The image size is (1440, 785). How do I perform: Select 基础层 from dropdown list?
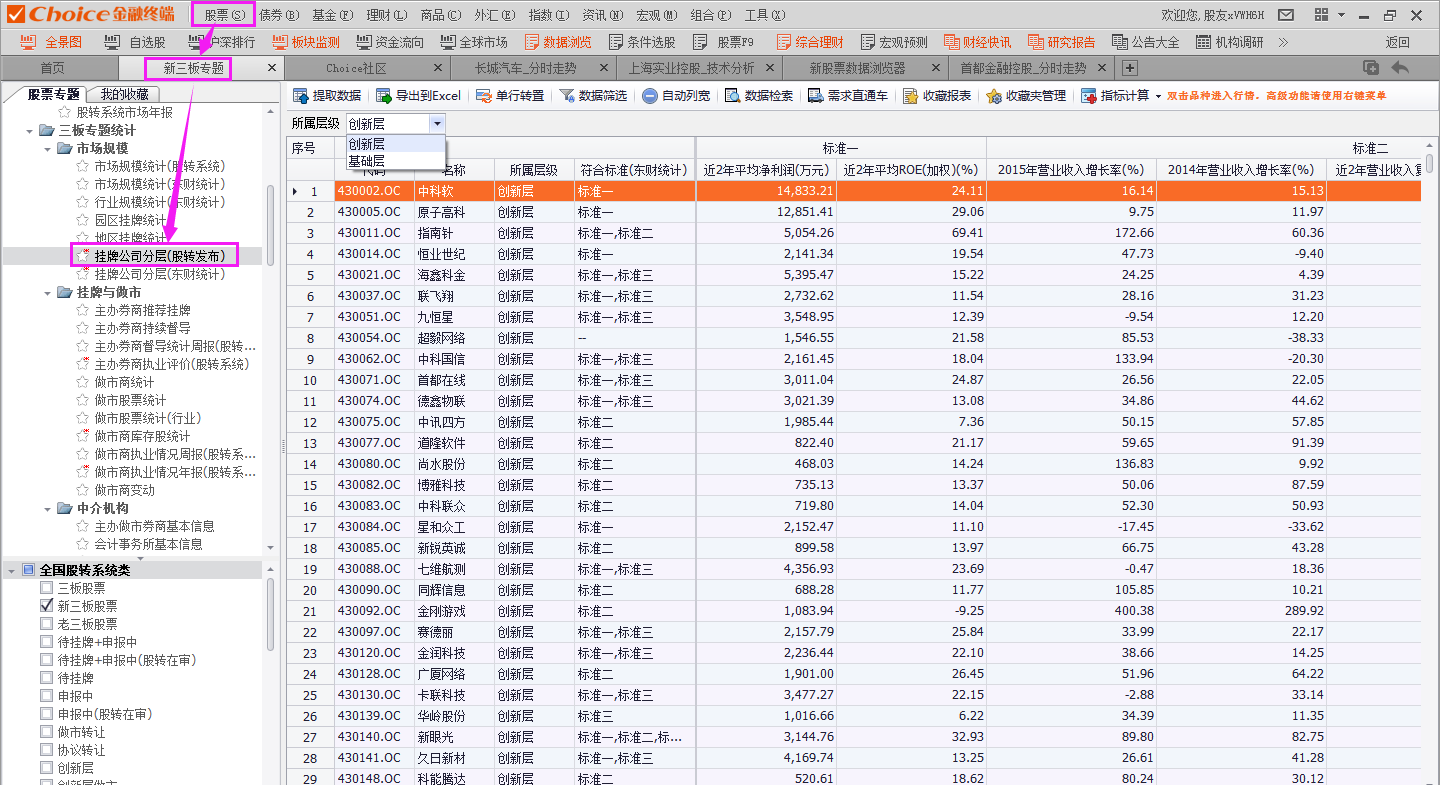coord(395,160)
